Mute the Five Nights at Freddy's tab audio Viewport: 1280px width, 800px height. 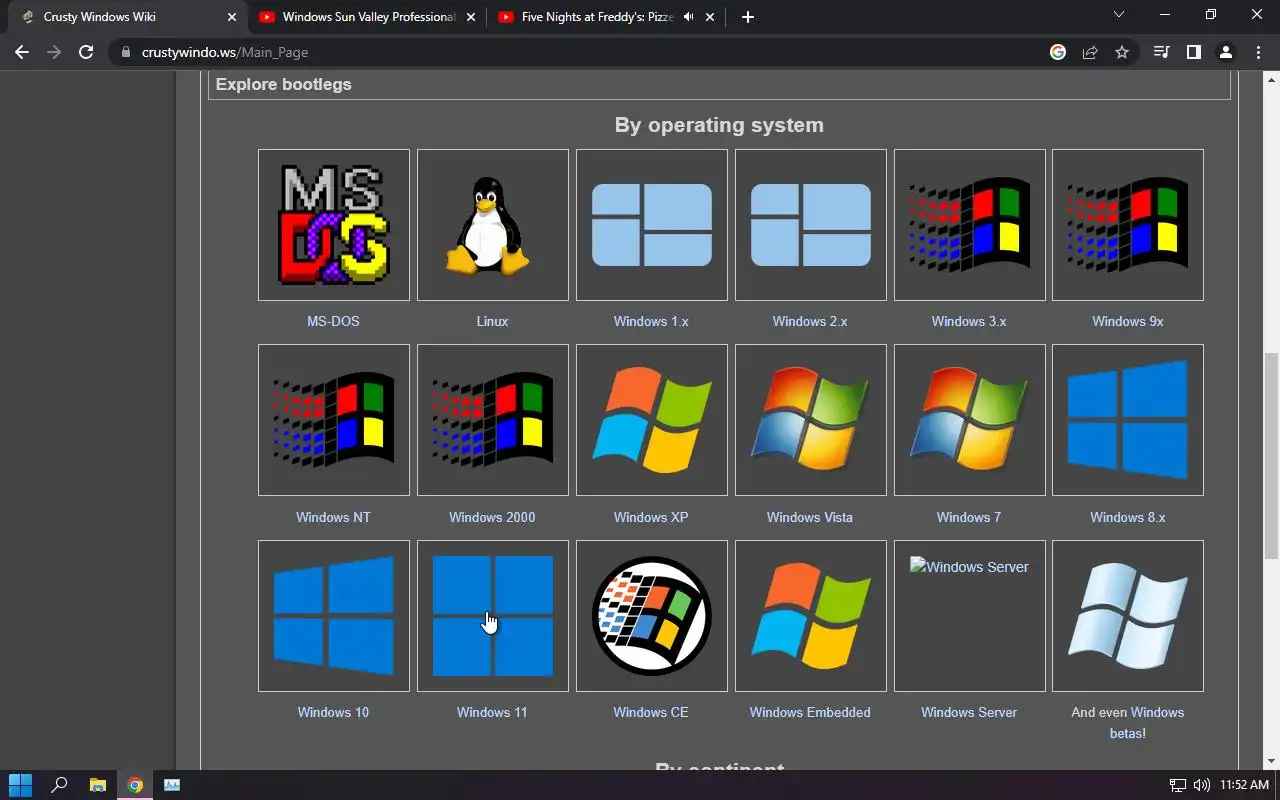688,17
